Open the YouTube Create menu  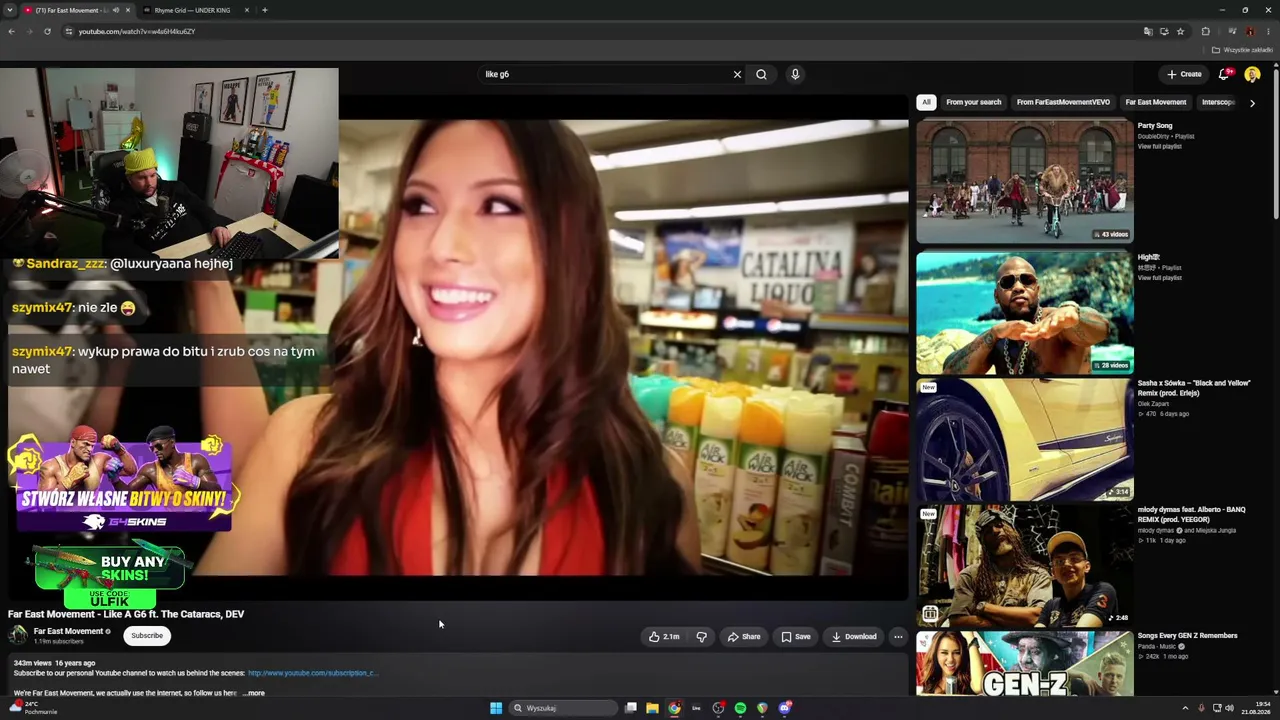coord(1184,74)
